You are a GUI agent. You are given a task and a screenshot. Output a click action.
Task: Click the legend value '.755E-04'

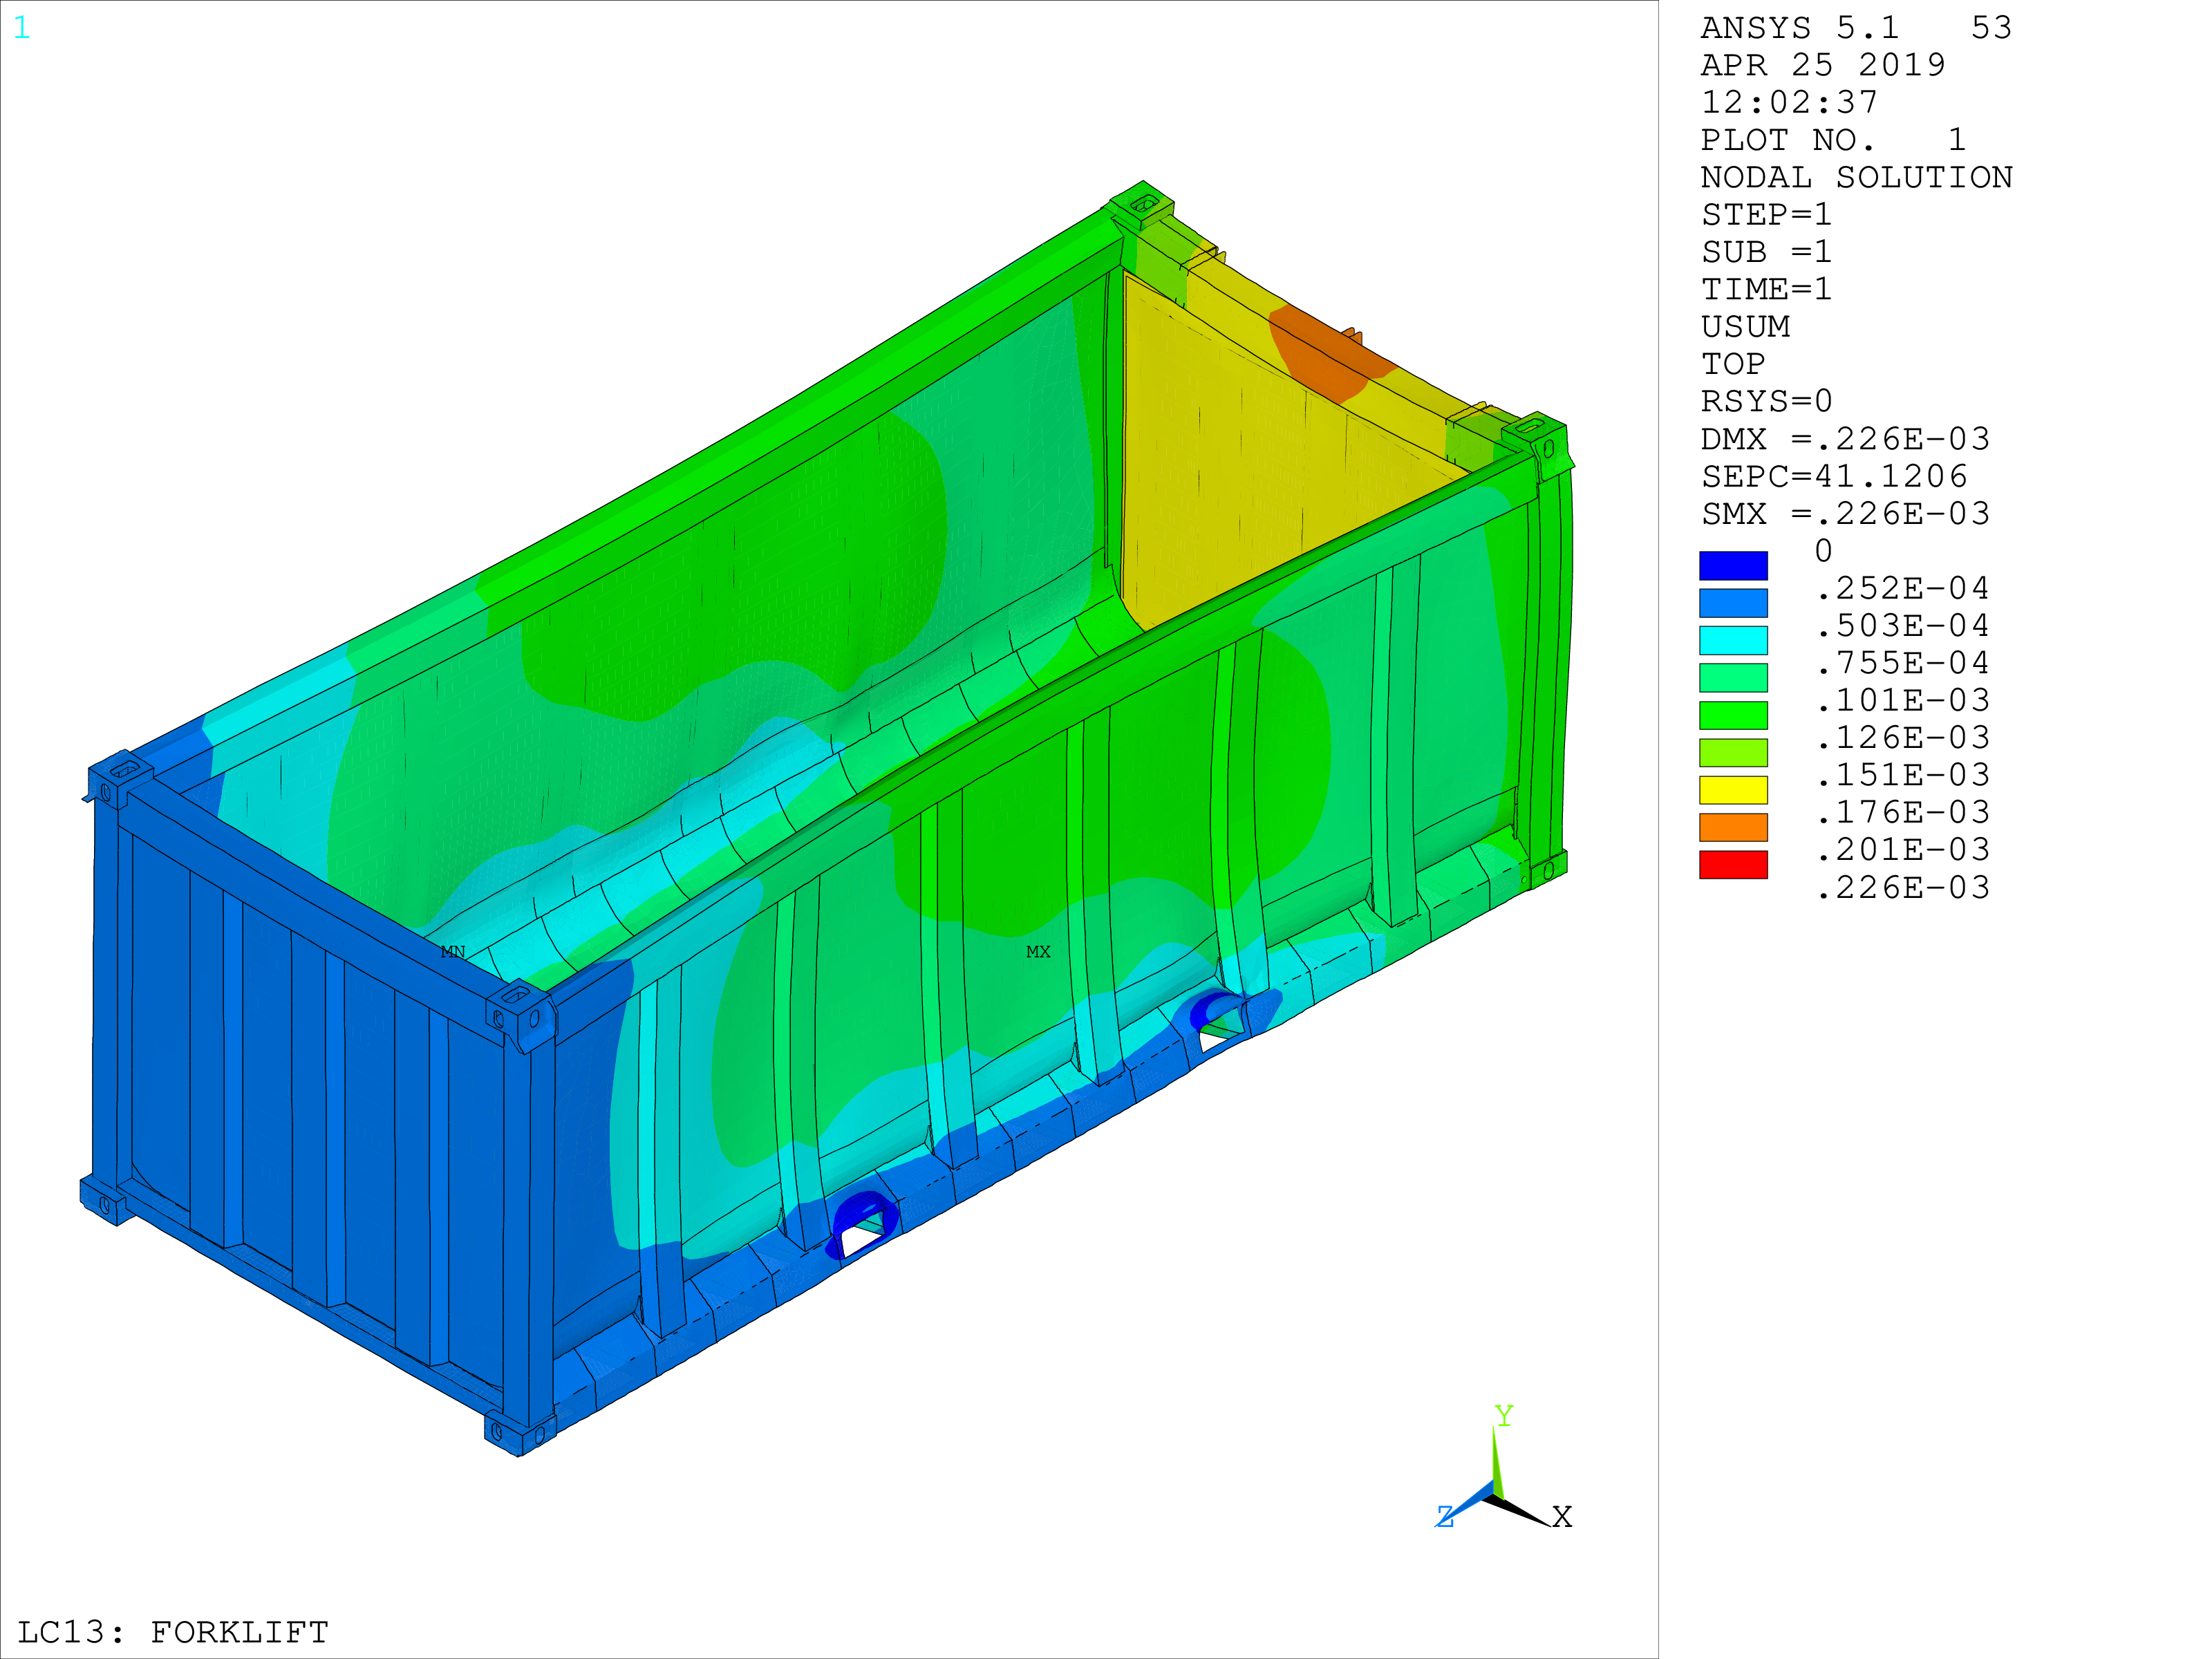pyautogui.click(x=1903, y=663)
